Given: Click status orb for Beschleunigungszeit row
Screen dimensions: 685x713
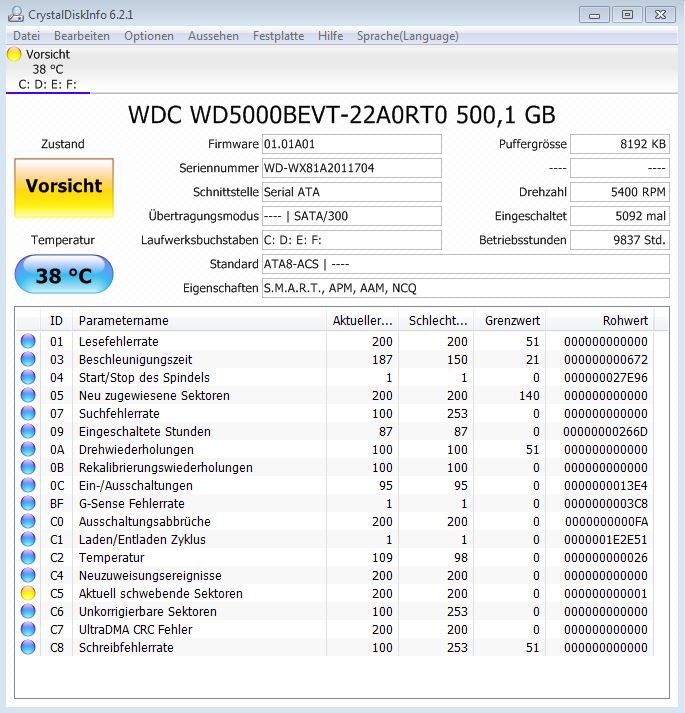Looking at the screenshot, I should click(28, 359).
